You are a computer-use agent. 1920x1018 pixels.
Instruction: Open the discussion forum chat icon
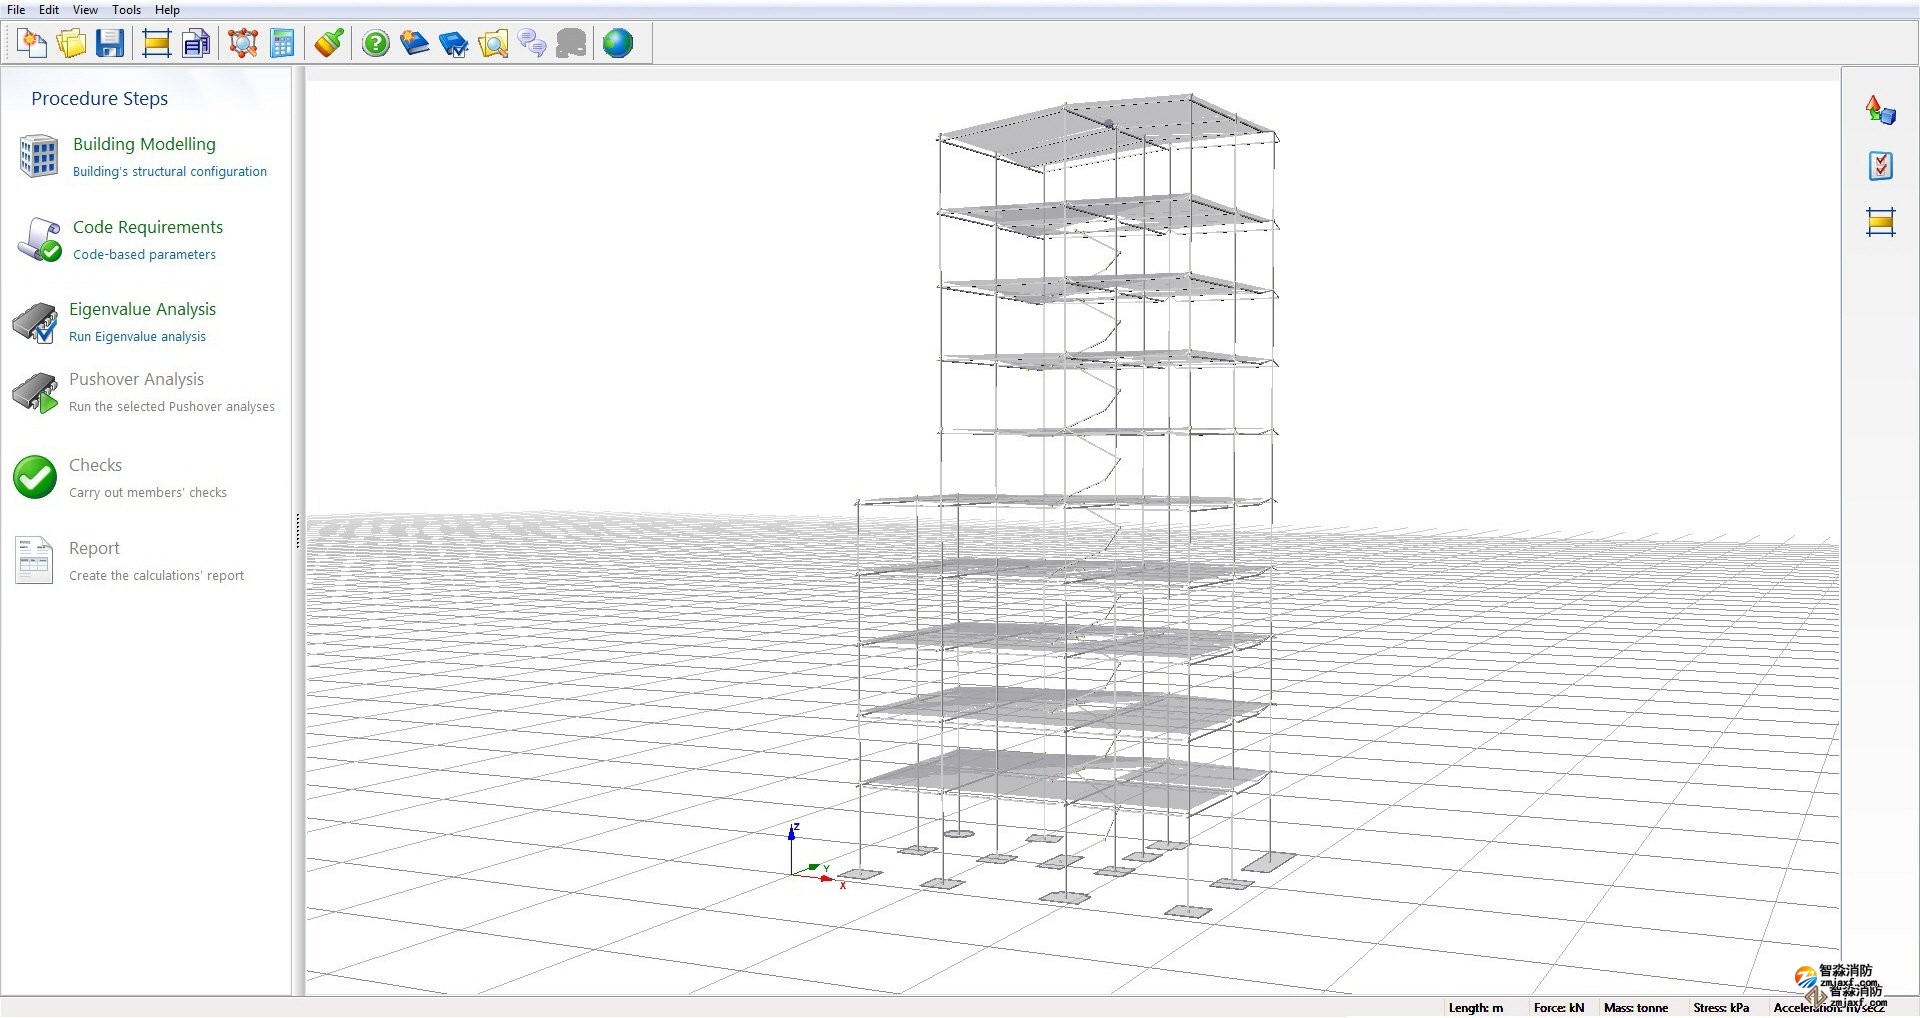pos(532,43)
